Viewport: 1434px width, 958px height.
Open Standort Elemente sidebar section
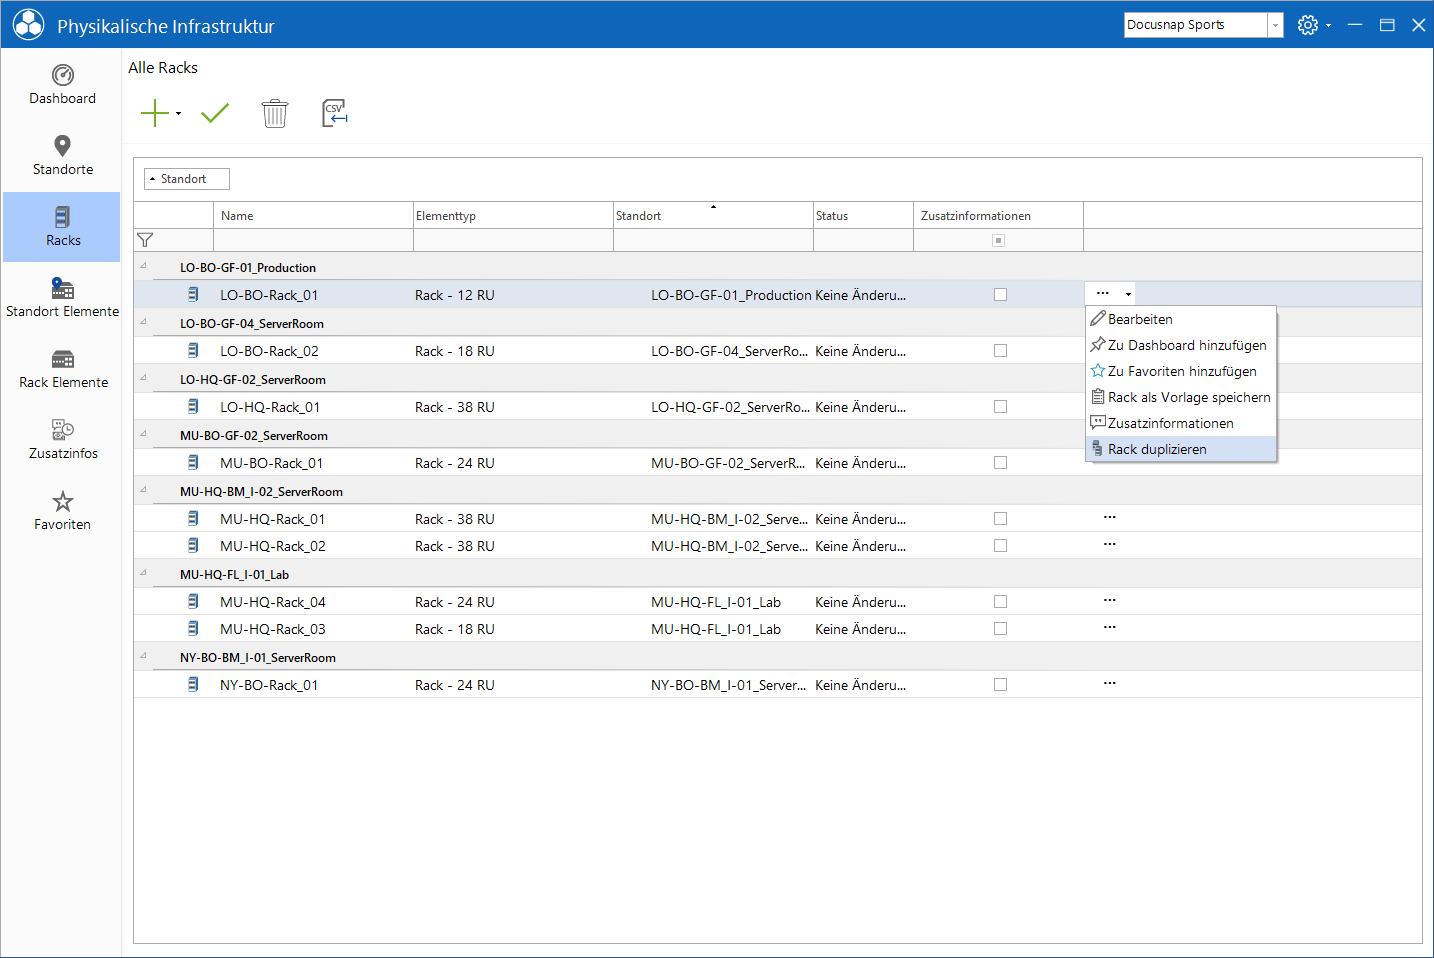point(62,298)
